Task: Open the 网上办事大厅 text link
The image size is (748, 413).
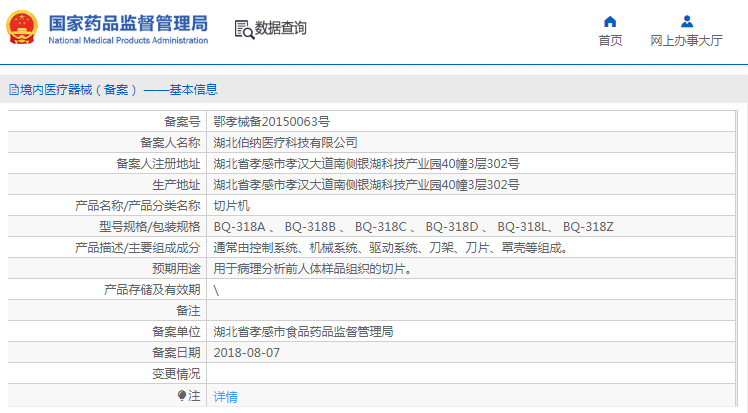Action: point(686,40)
